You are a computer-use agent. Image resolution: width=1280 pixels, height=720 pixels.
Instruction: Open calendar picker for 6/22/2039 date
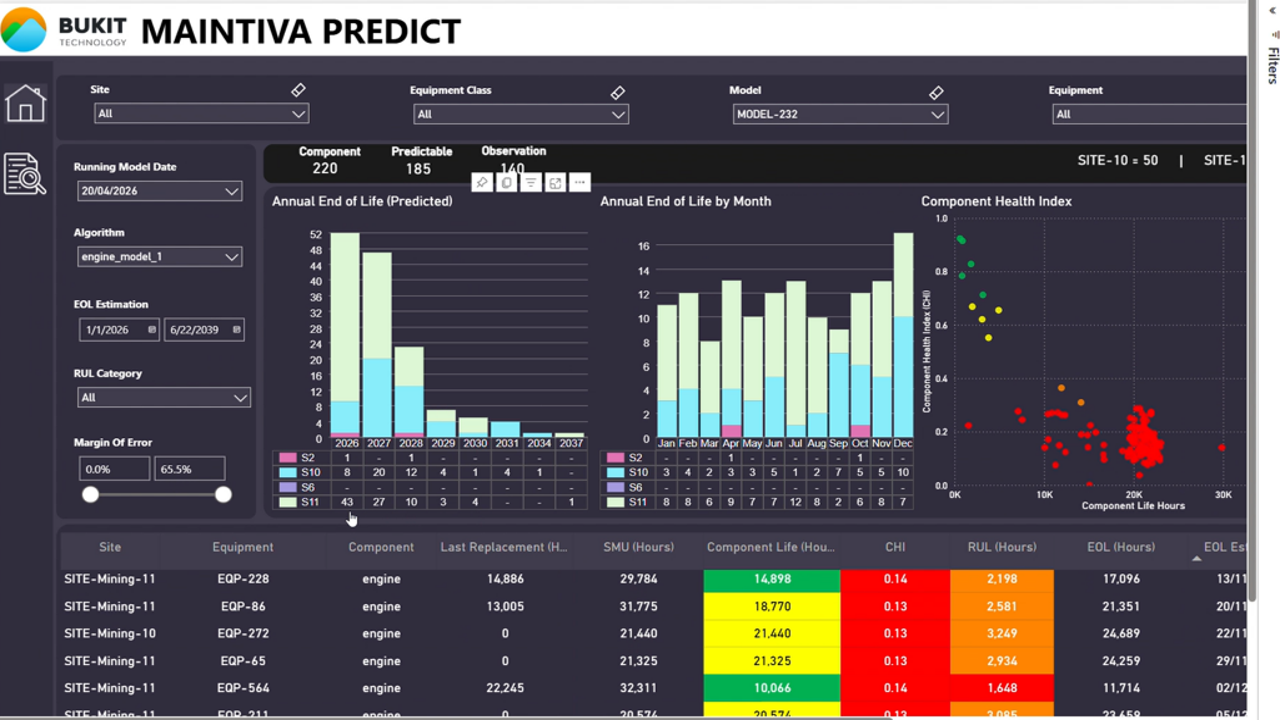point(237,329)
